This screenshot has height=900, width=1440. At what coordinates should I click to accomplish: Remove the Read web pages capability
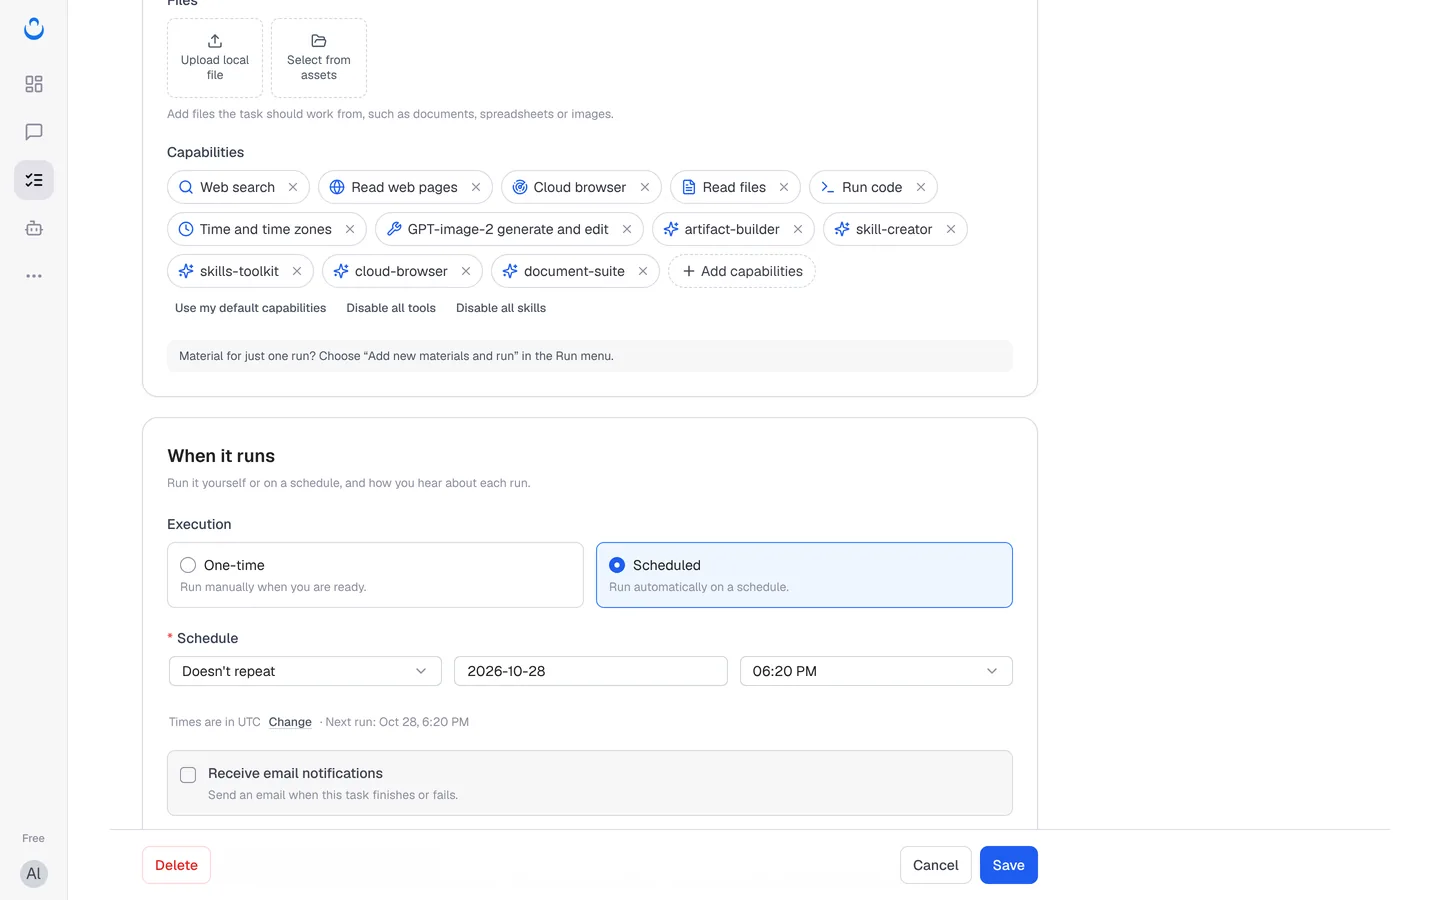pos(476,187)
